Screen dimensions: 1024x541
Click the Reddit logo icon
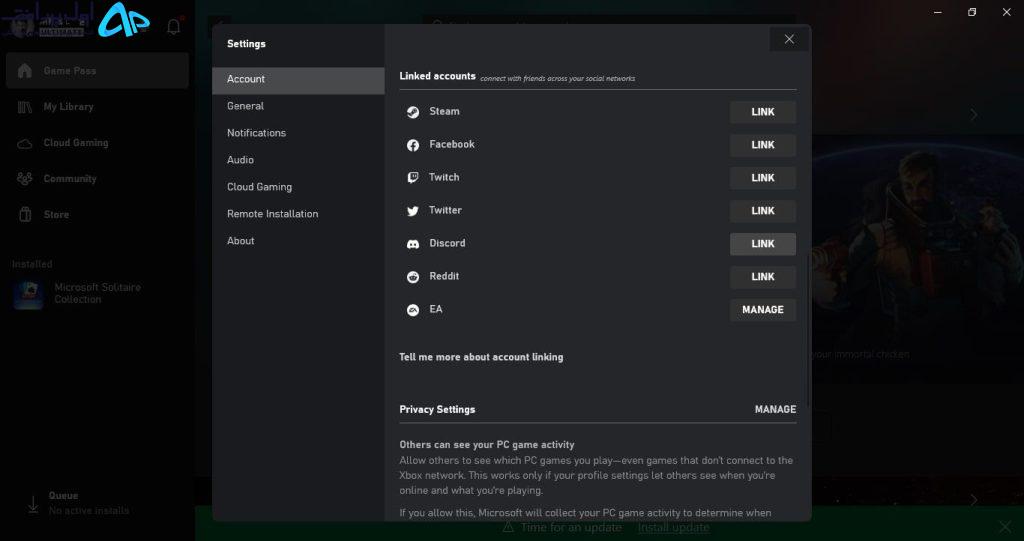(413, 277)
